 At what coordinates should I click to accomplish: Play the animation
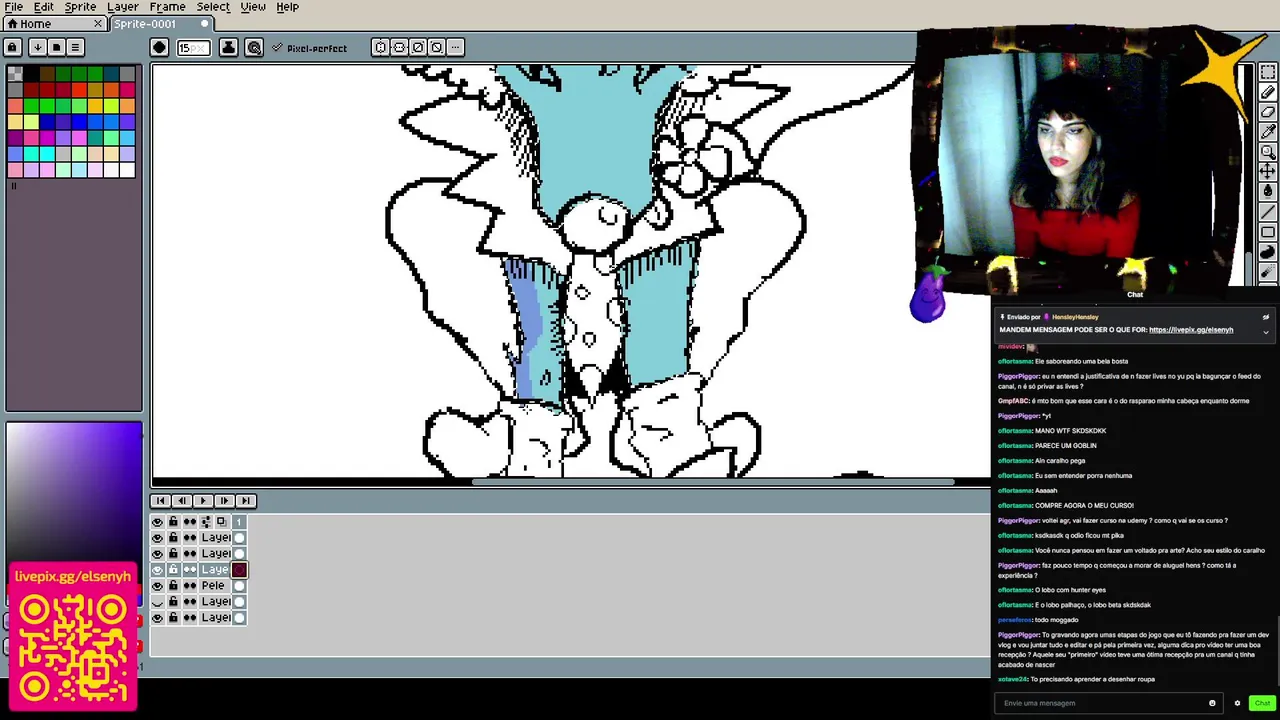coord(203,501)
